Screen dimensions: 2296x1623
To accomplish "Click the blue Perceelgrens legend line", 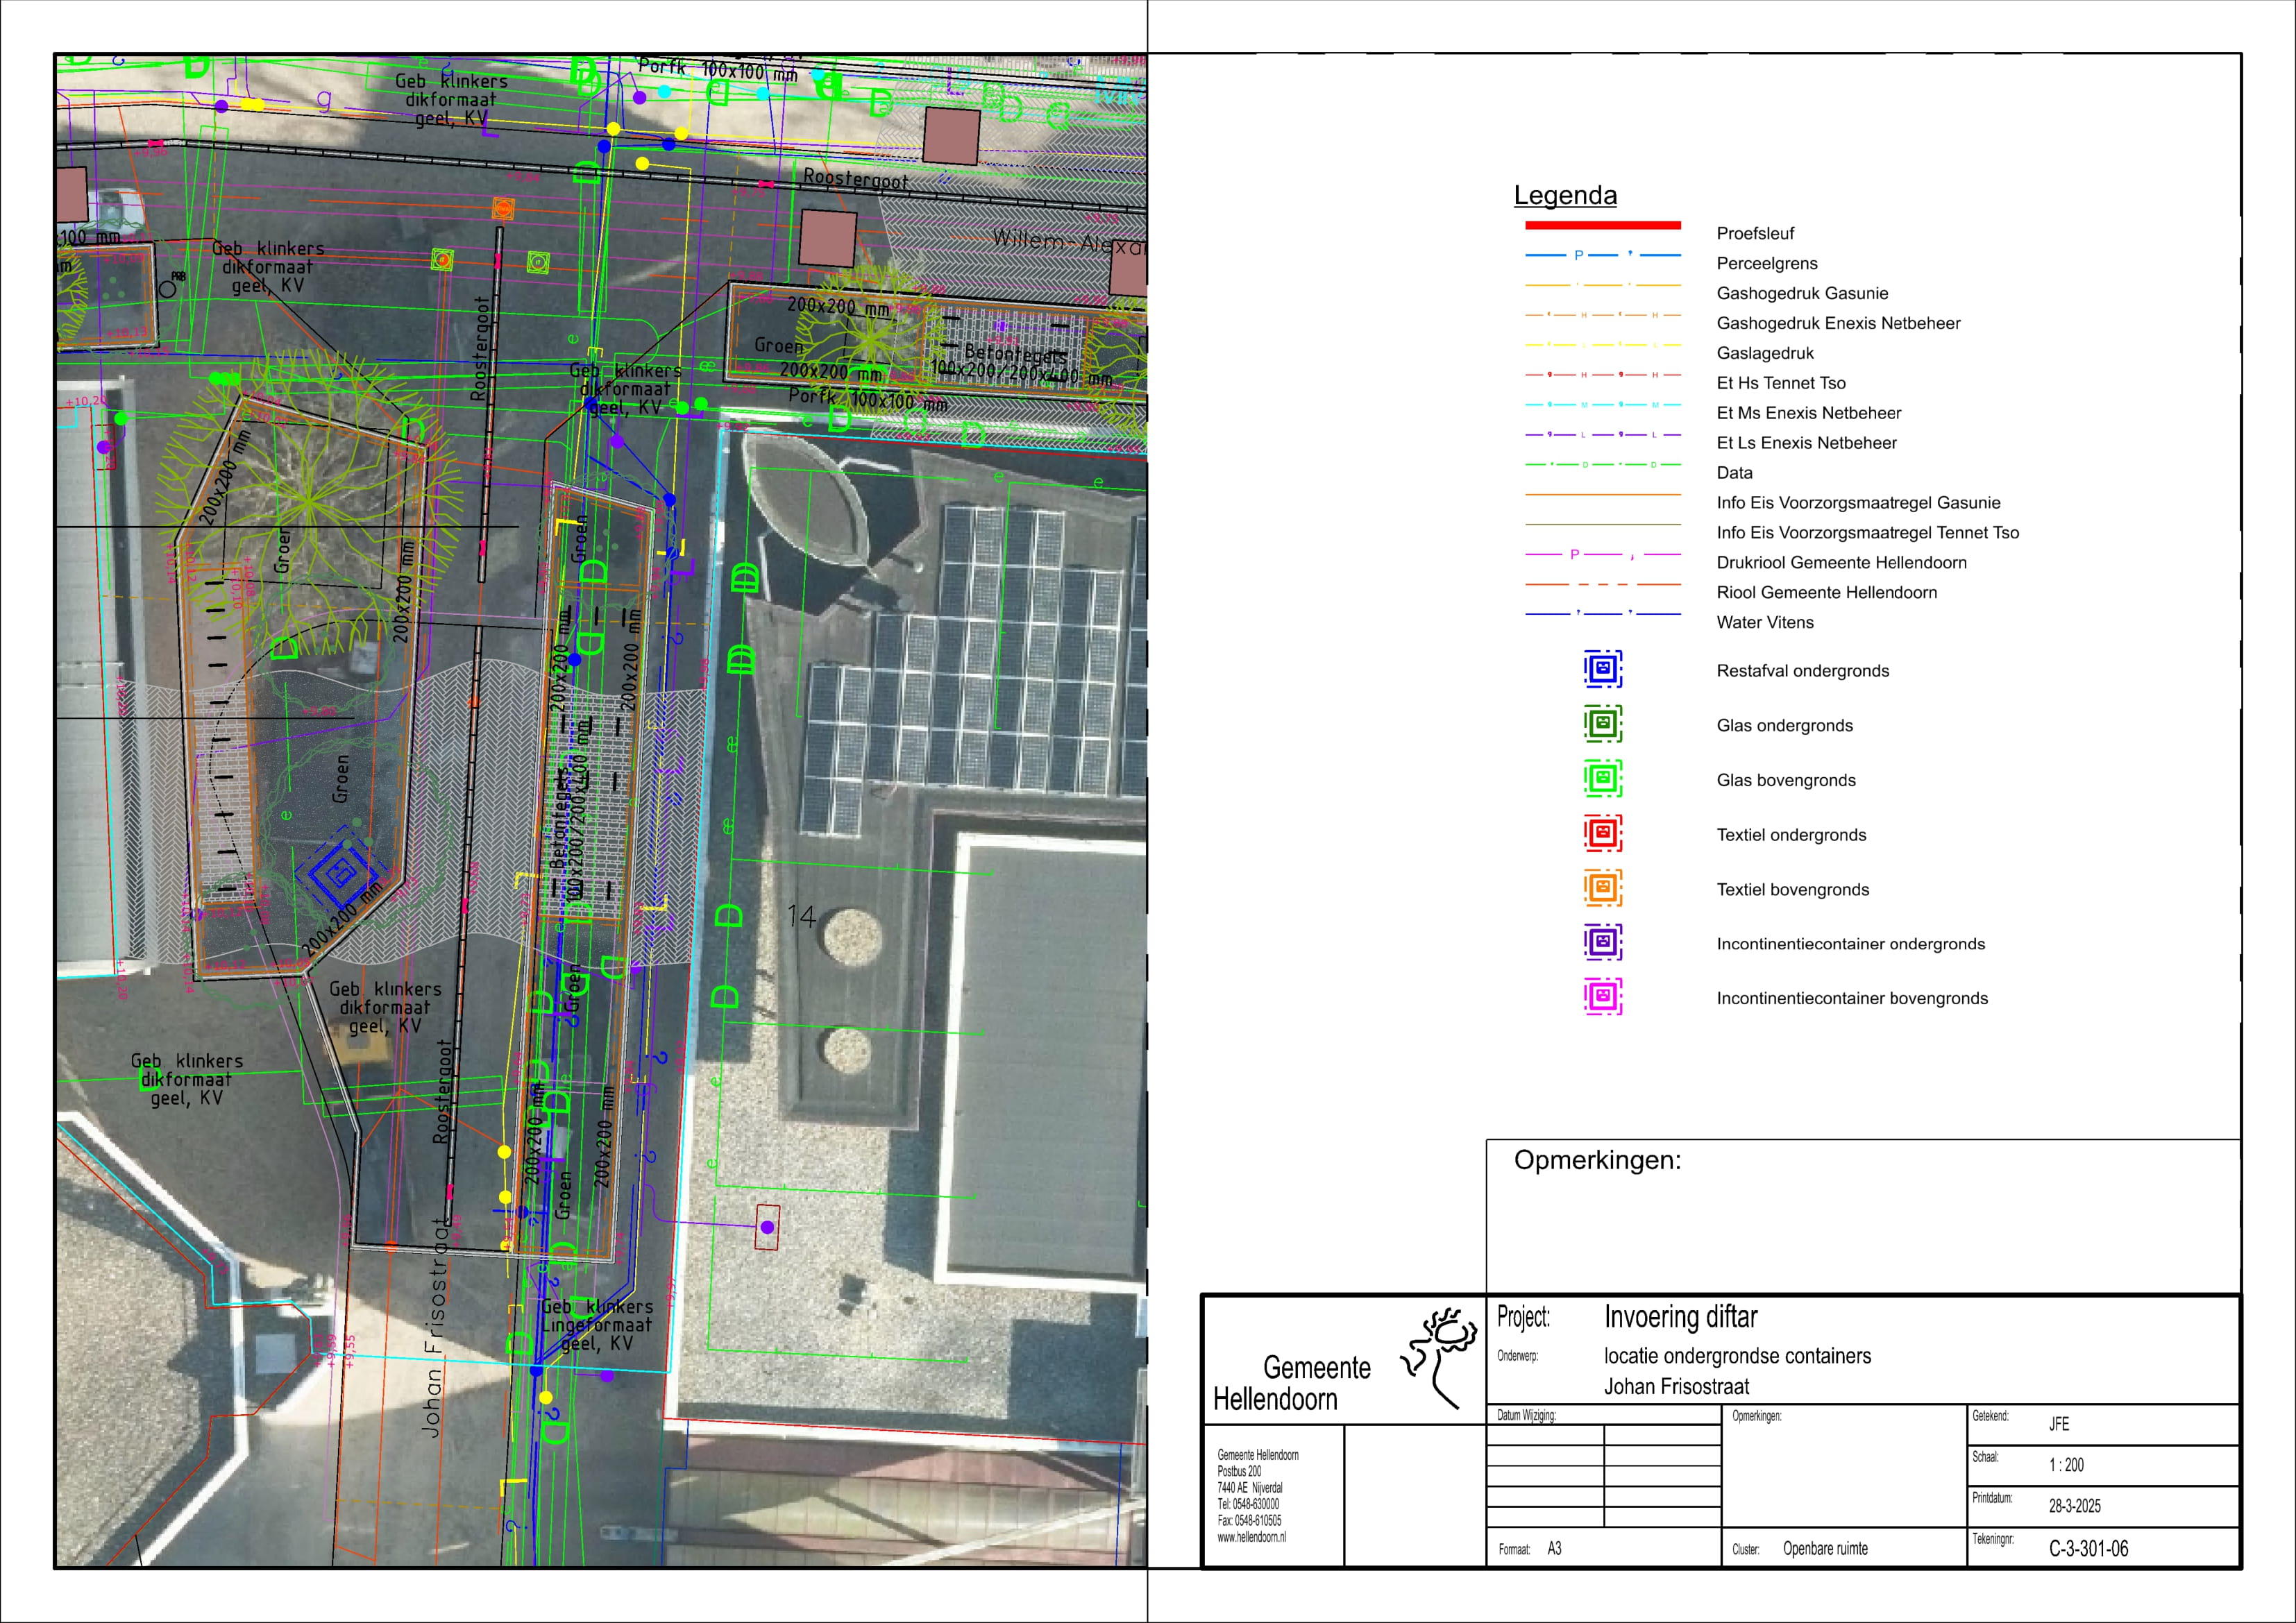I will coord(1602,255).
